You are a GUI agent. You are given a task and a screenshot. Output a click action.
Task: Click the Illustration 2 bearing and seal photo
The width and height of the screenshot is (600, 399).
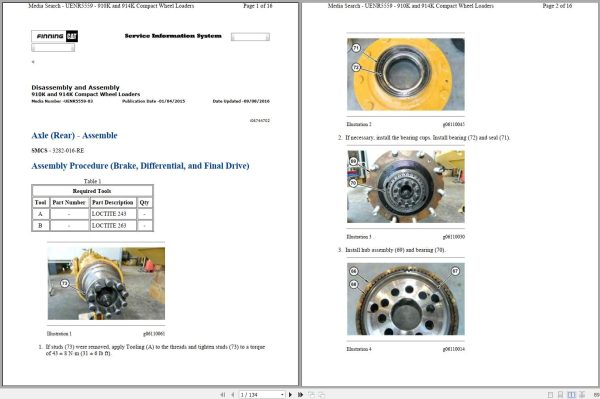tap(406, 74)
